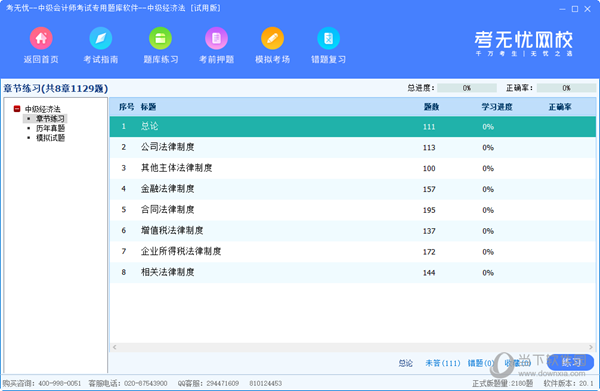Select 模拟试题 in the tree
600x391 pixels.
click(x=50, y=138)
